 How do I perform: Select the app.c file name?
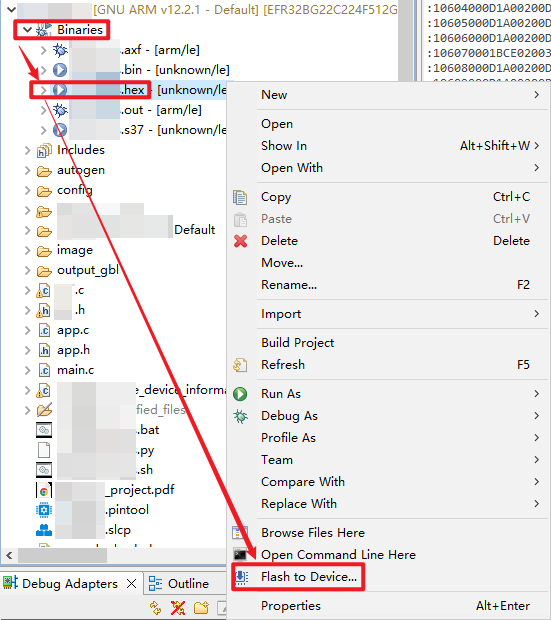pos(73,330)
